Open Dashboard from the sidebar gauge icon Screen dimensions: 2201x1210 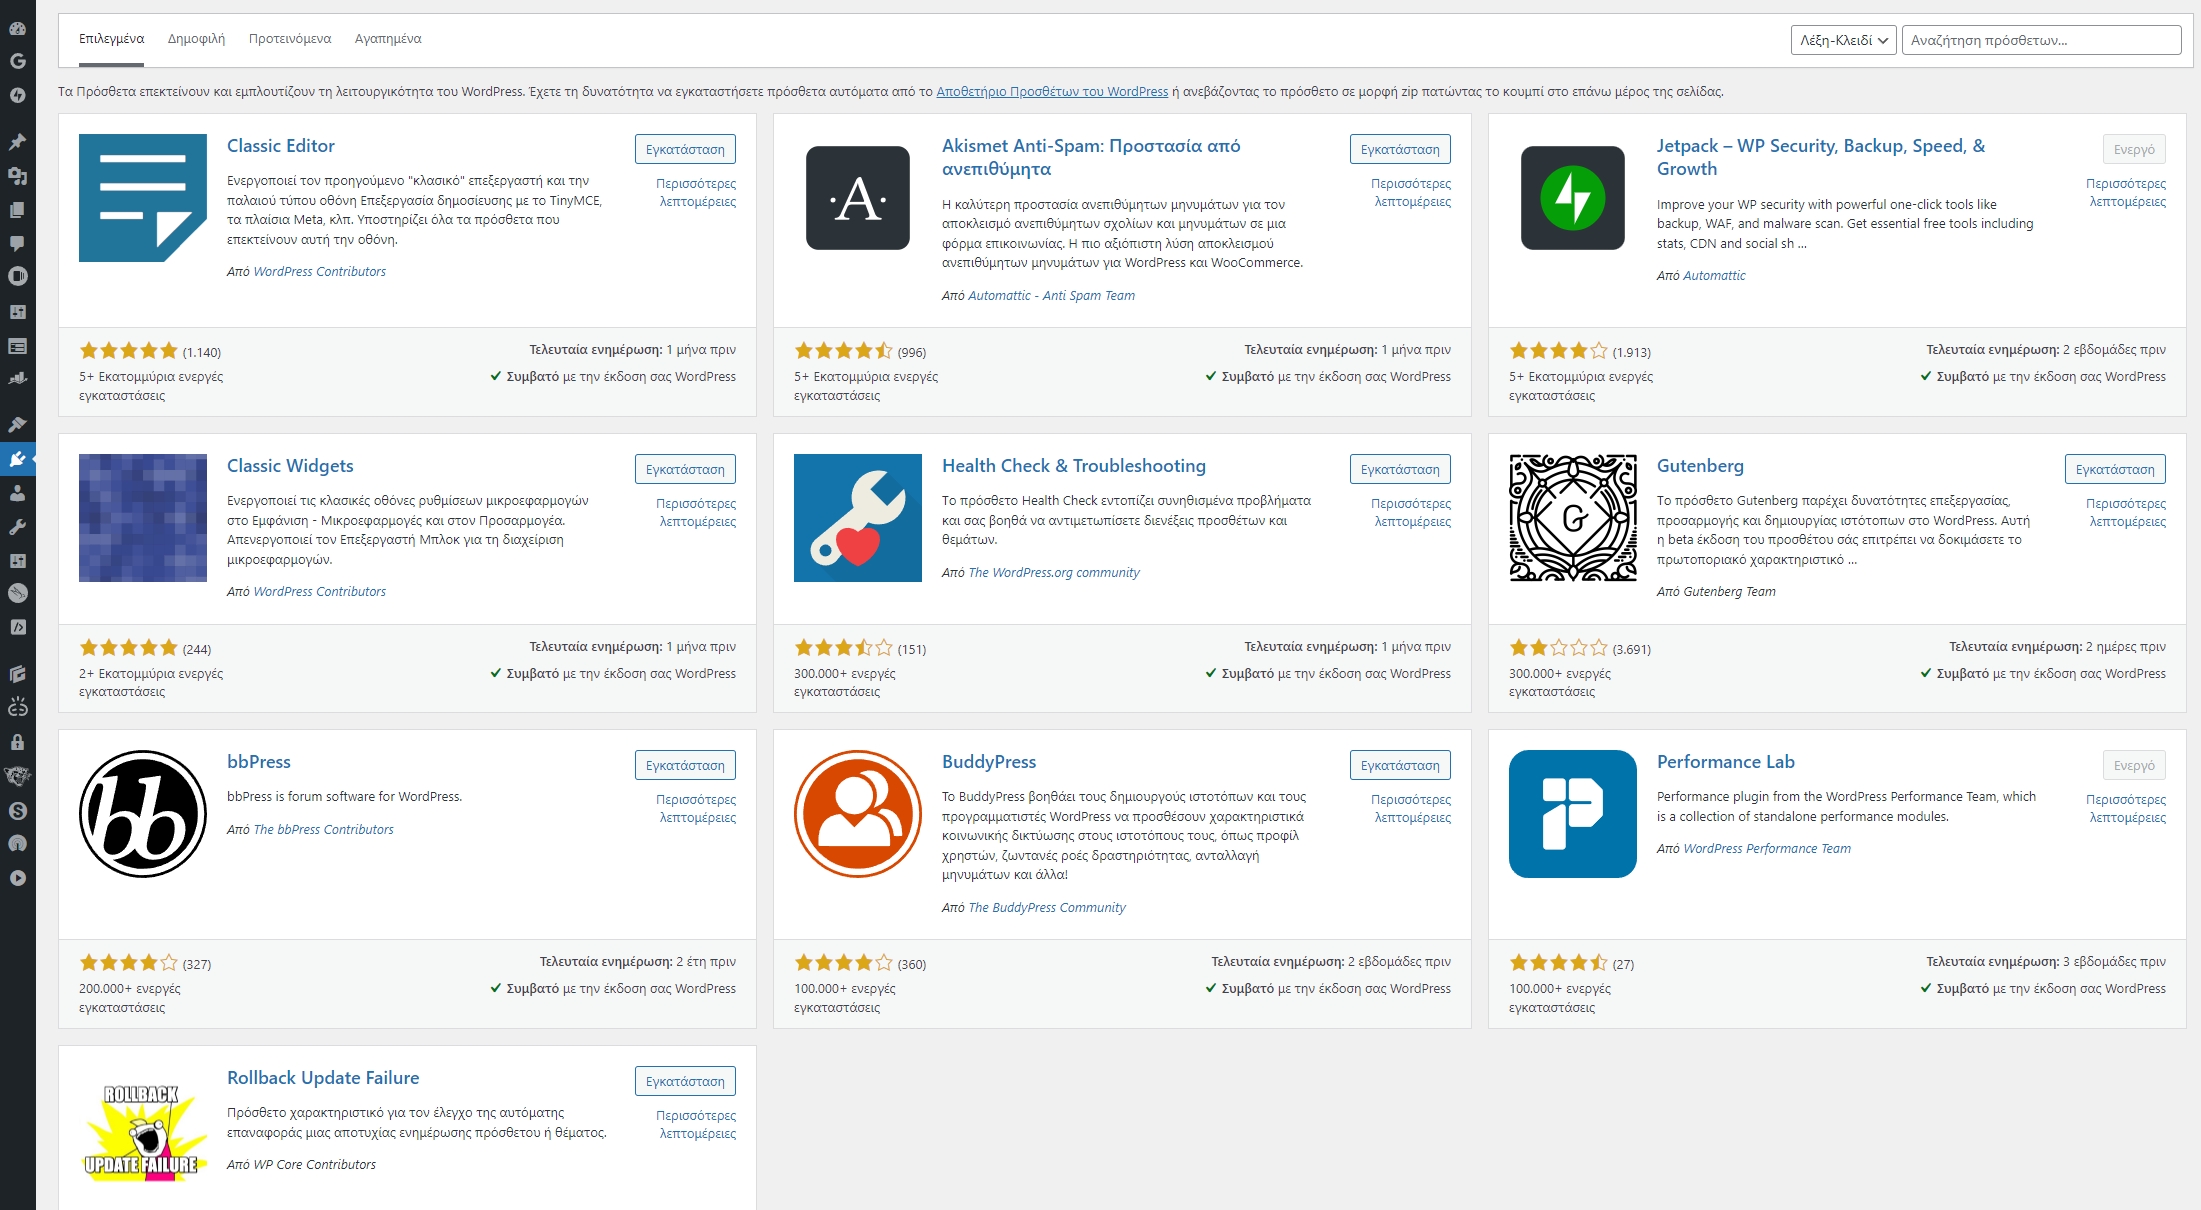pyautogui.click(x=17, y=28)
